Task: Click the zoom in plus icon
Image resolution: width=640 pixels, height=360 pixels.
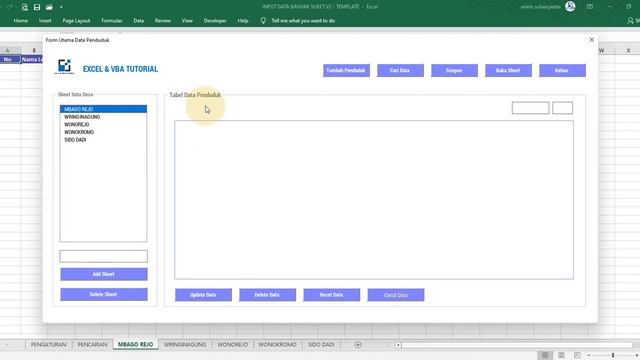Action: tap(636, 356)
